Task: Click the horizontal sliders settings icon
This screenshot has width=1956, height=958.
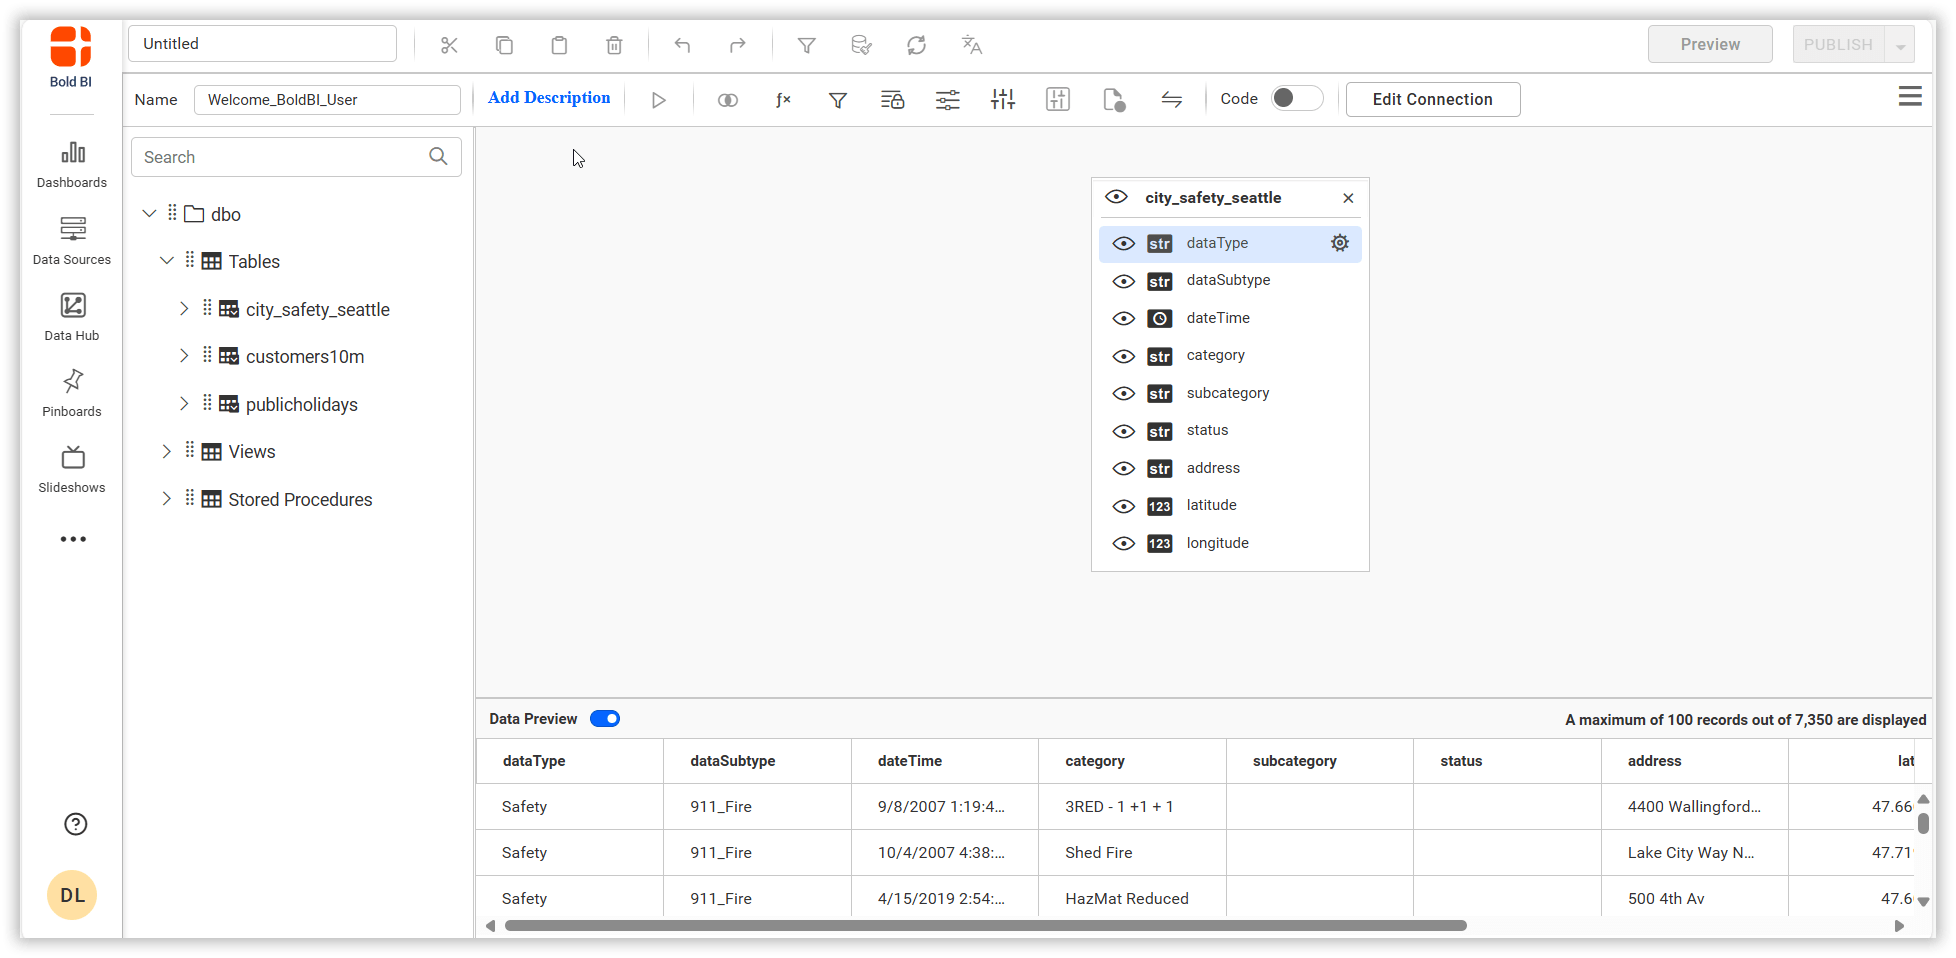Action: [947, 100]
